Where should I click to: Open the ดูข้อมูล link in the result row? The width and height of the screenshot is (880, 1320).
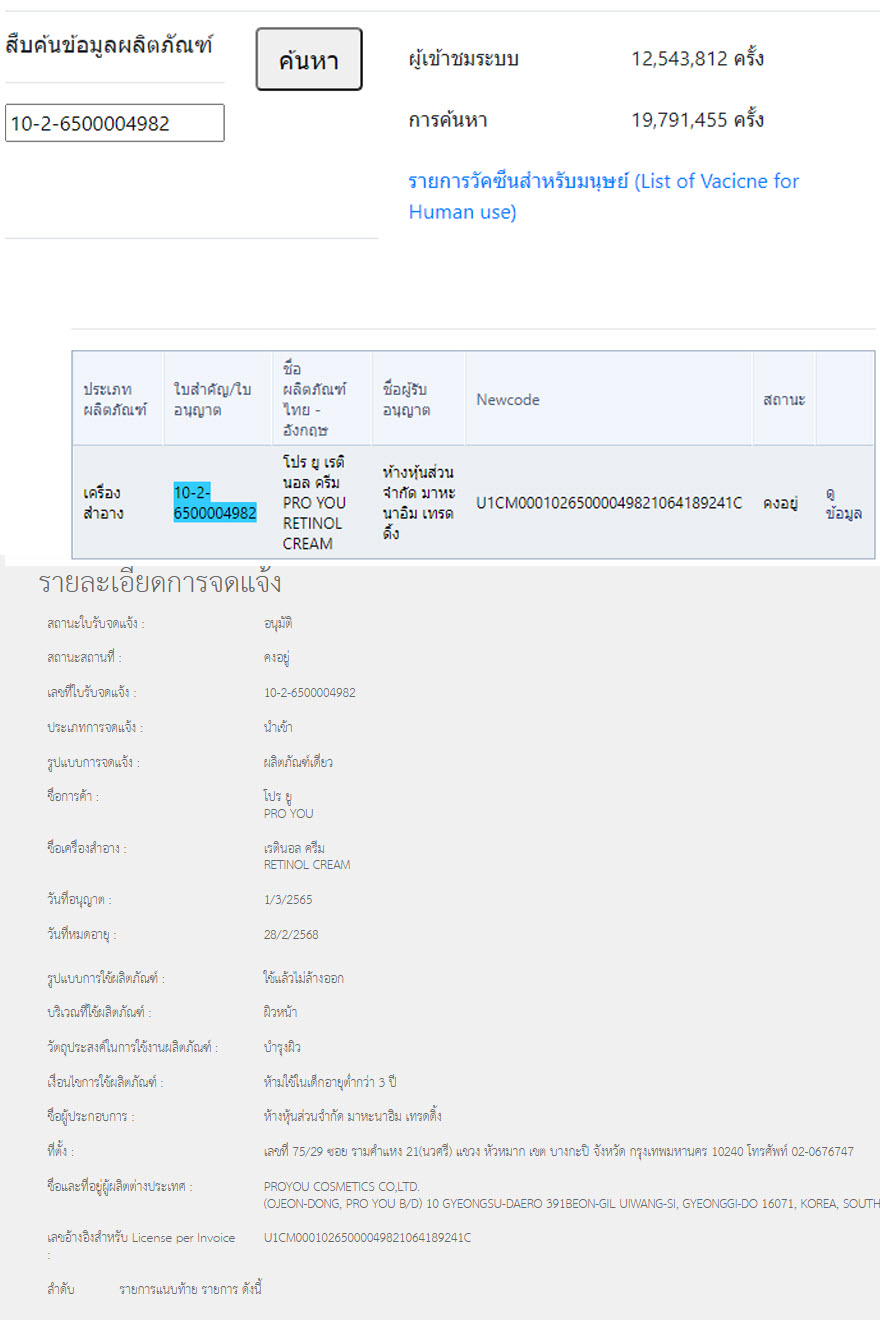tap(844, 503)
